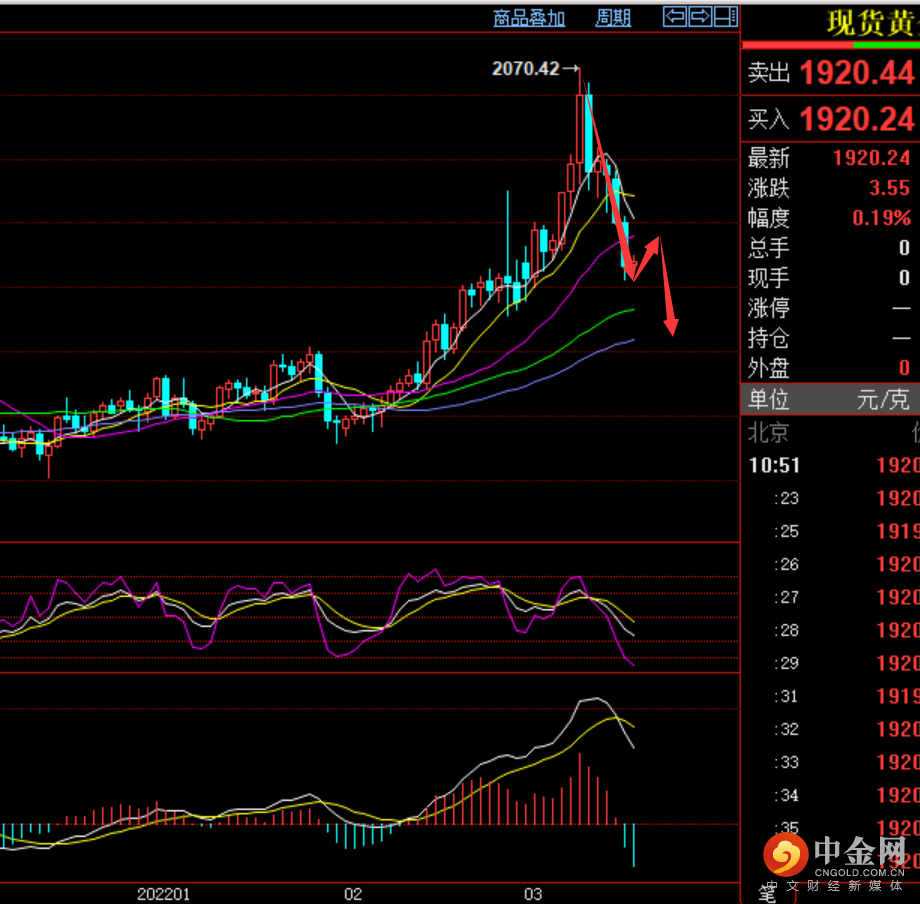Click the 总手 total volume label
The image size is (920, 904).
(769, 248)
